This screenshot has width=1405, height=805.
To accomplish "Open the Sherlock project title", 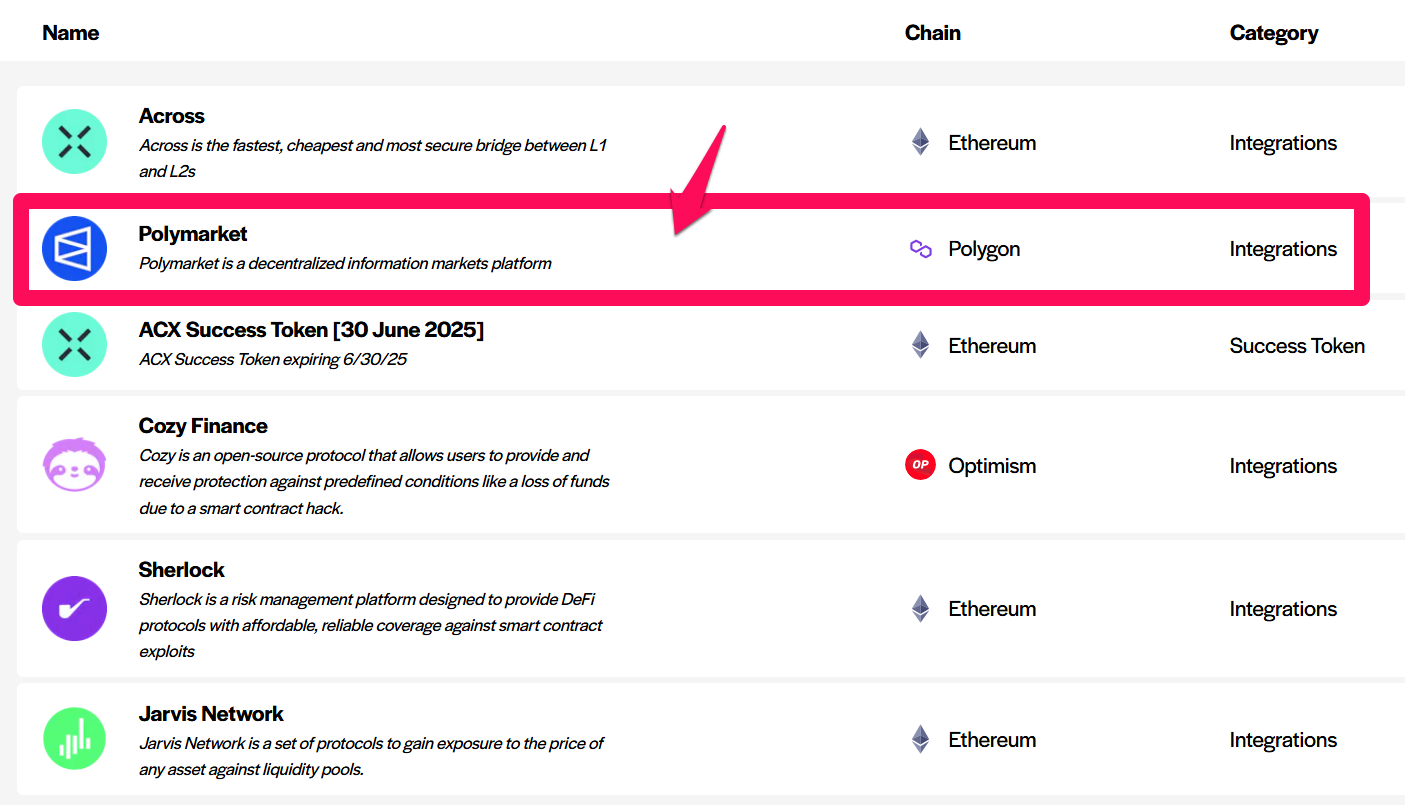I will 181,570.
